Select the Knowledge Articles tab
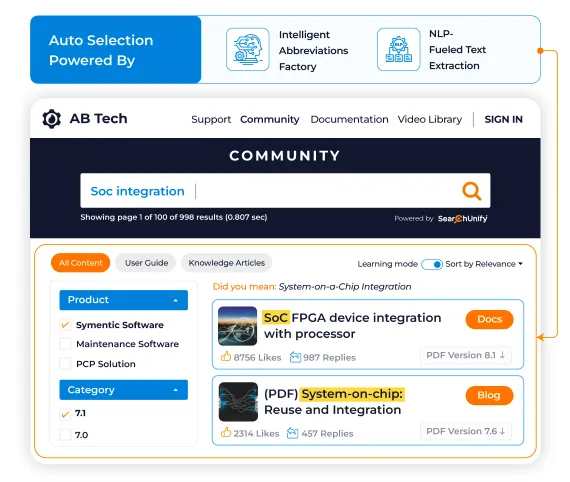This screenshot has height=482, width=570. (226, 263)
